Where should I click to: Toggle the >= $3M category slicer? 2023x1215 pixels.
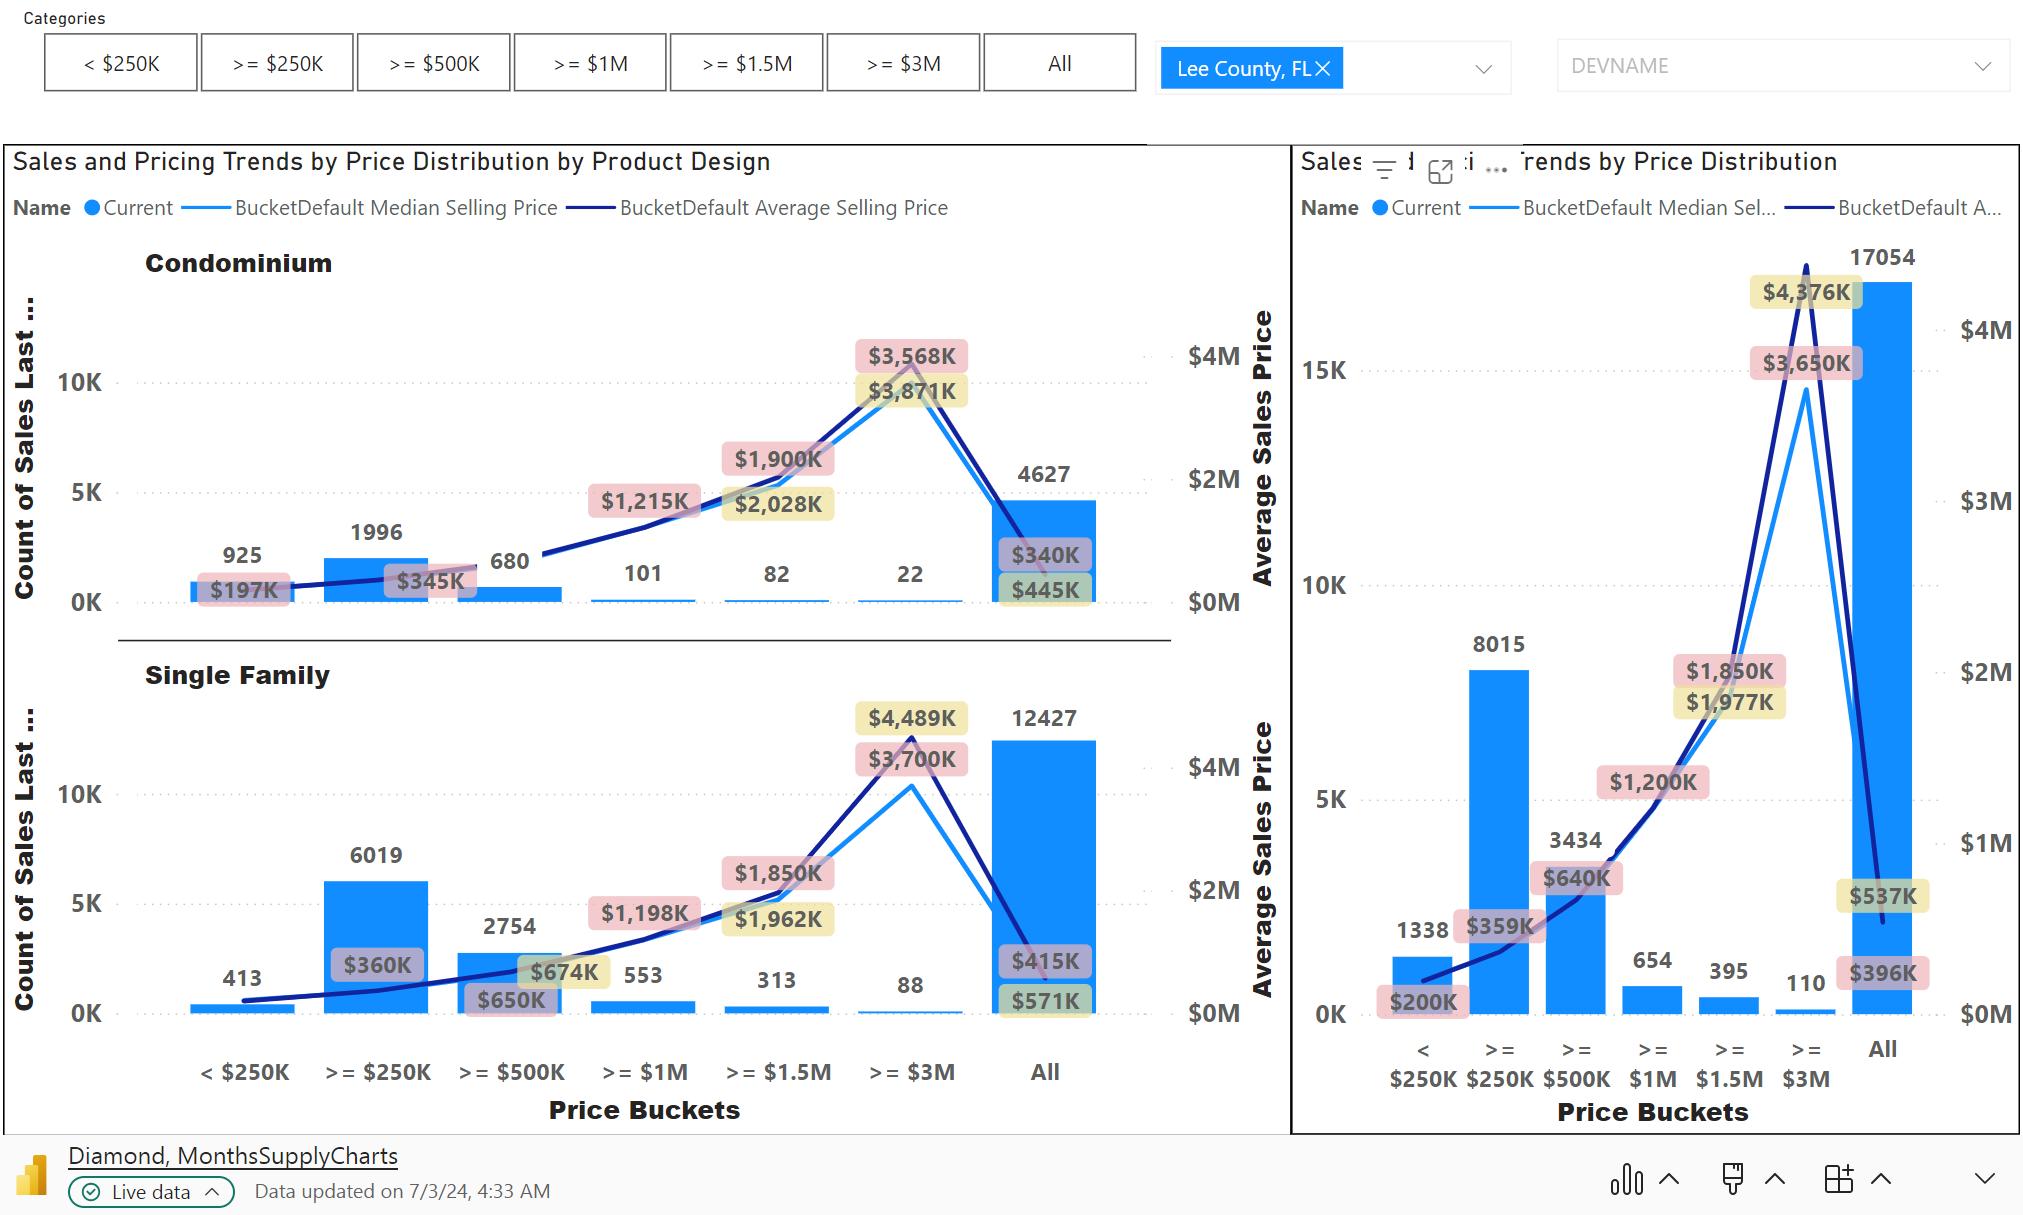(x=903, y=63)
